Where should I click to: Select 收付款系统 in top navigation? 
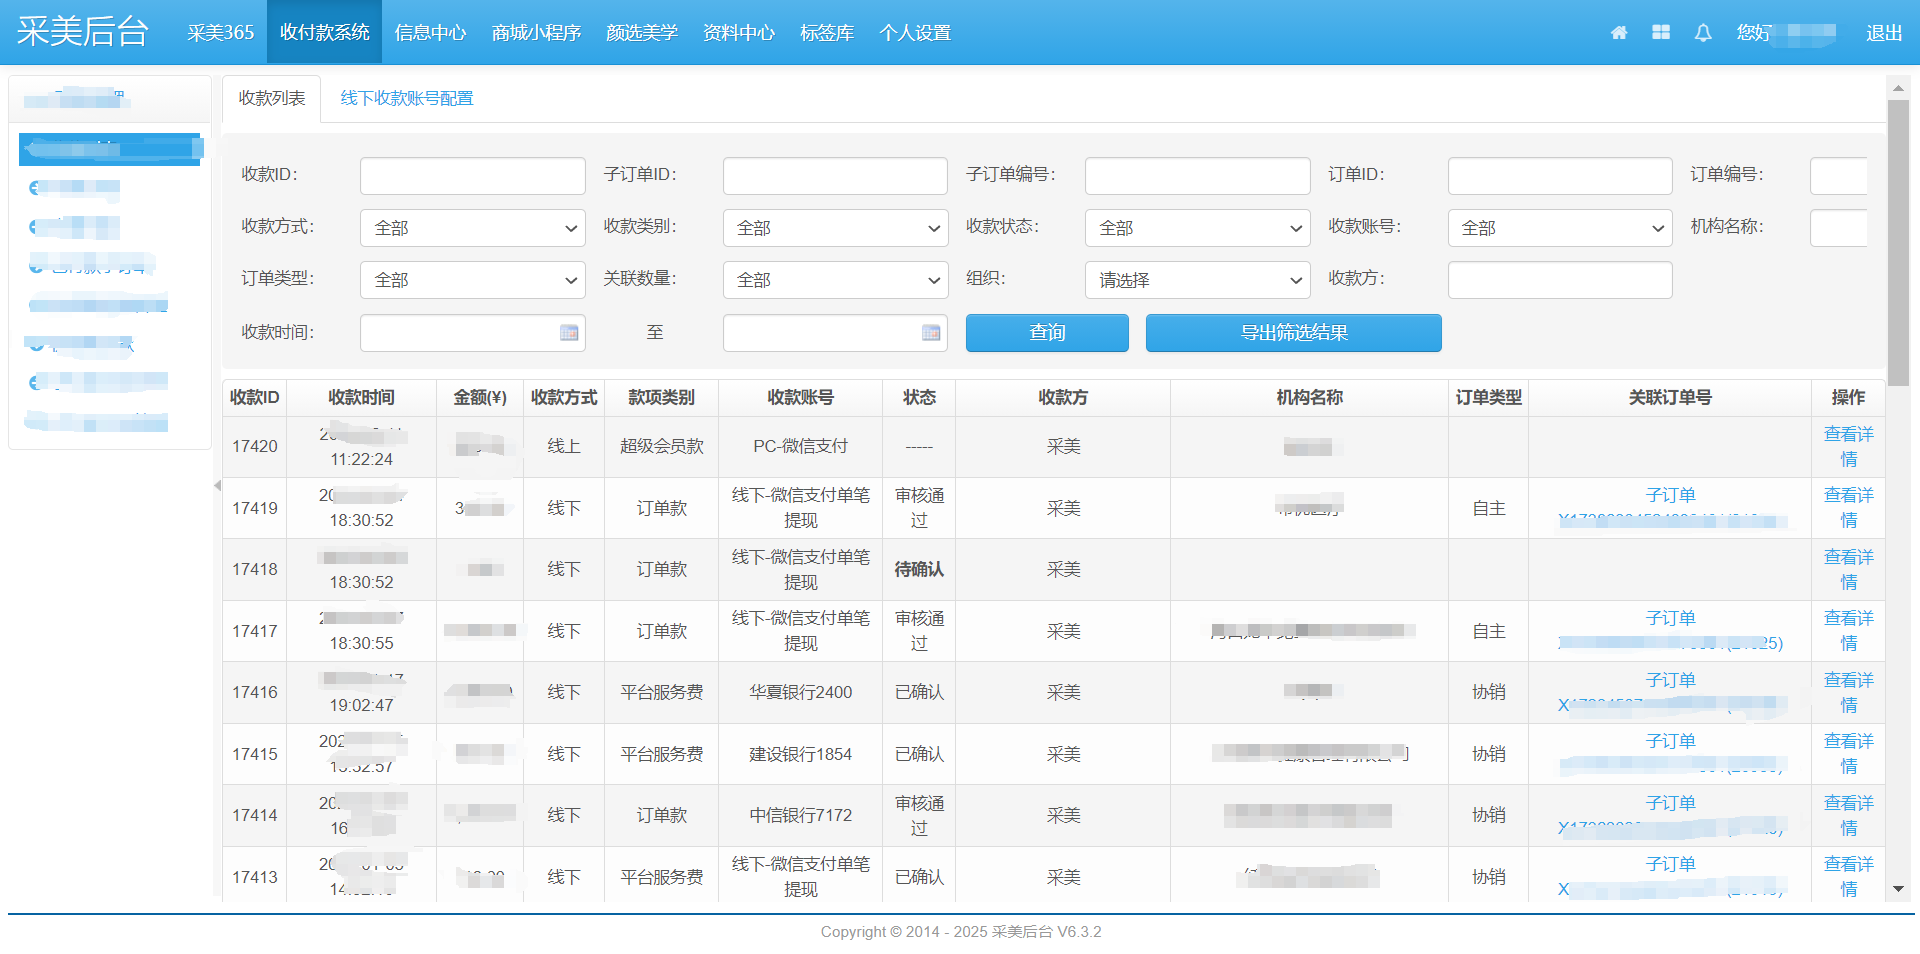coord(325,33)
